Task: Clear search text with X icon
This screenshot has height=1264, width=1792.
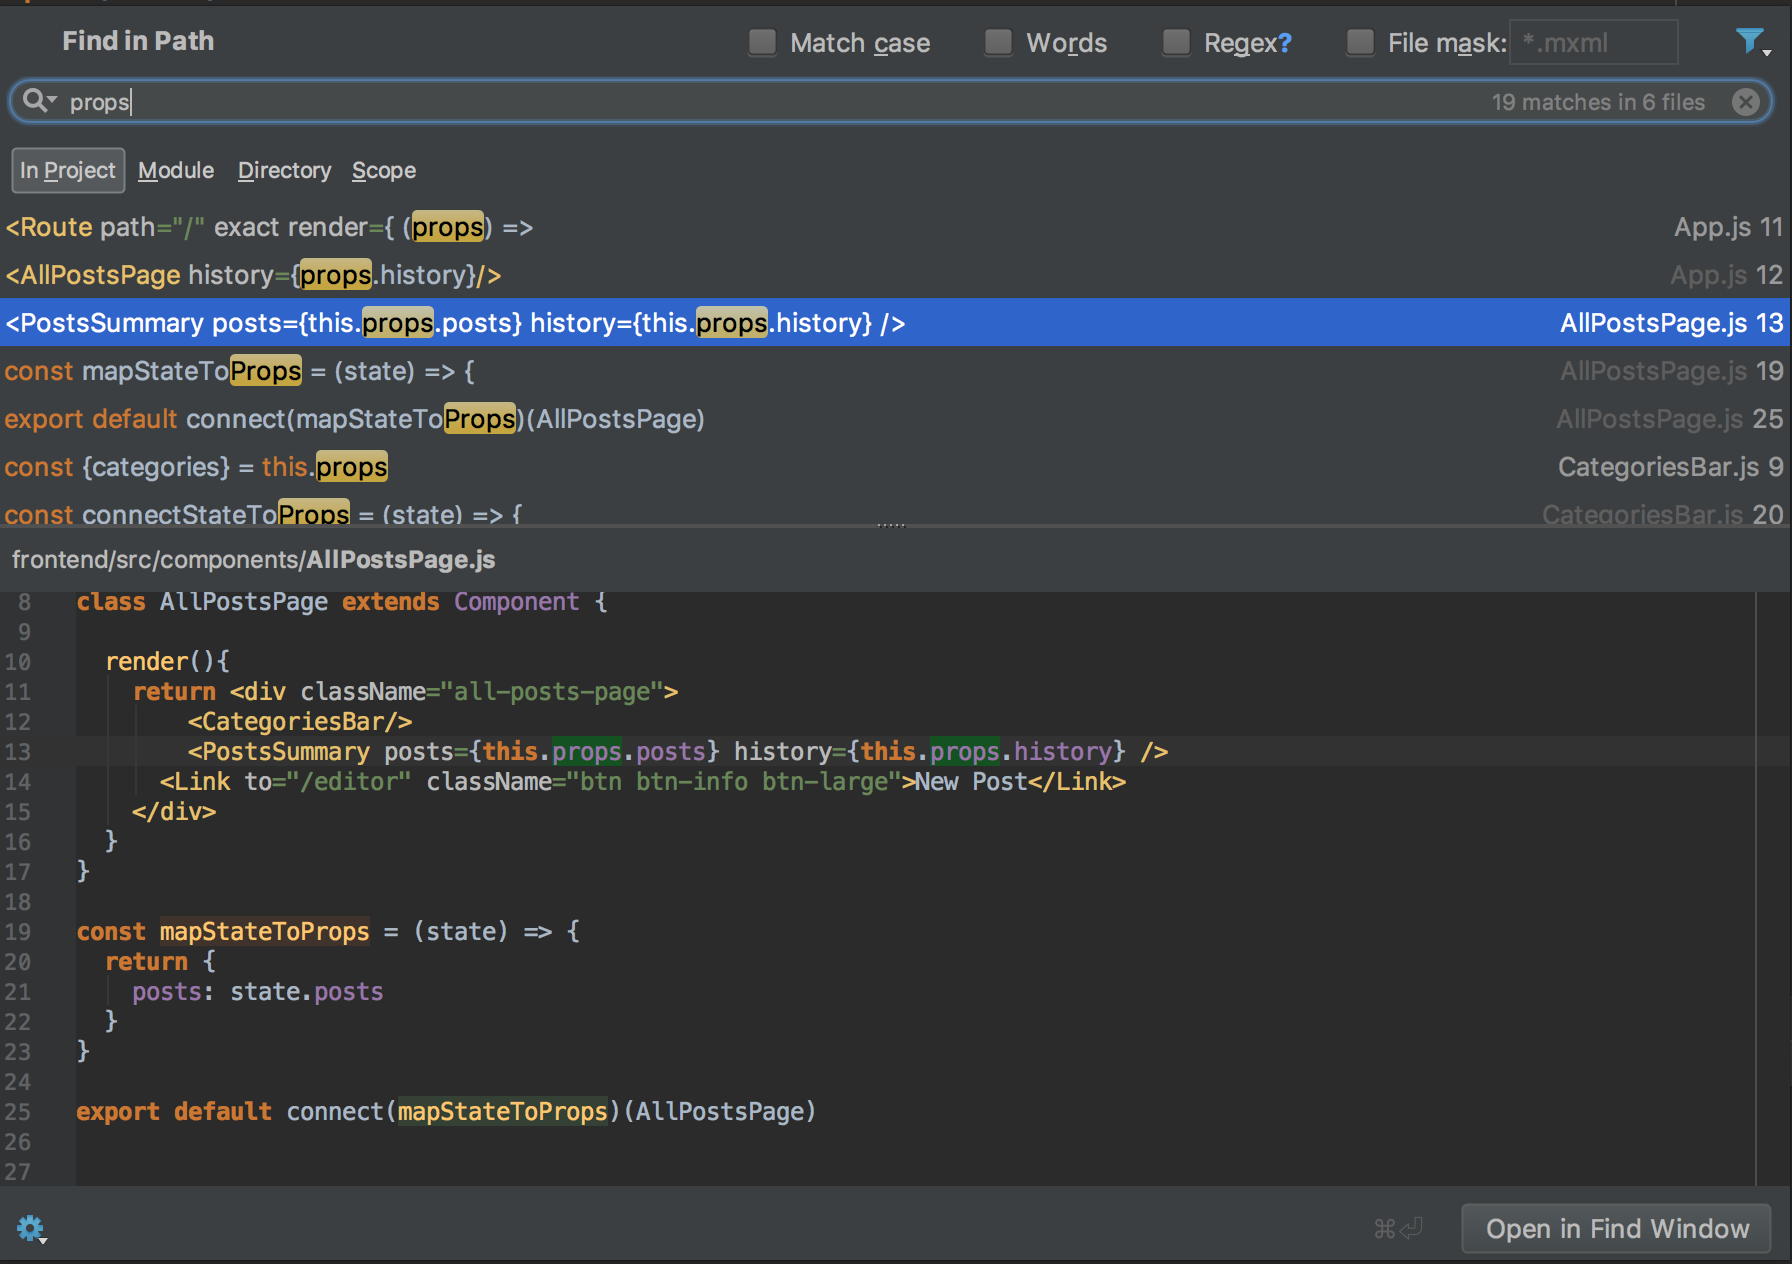Action: [1746, 102]
